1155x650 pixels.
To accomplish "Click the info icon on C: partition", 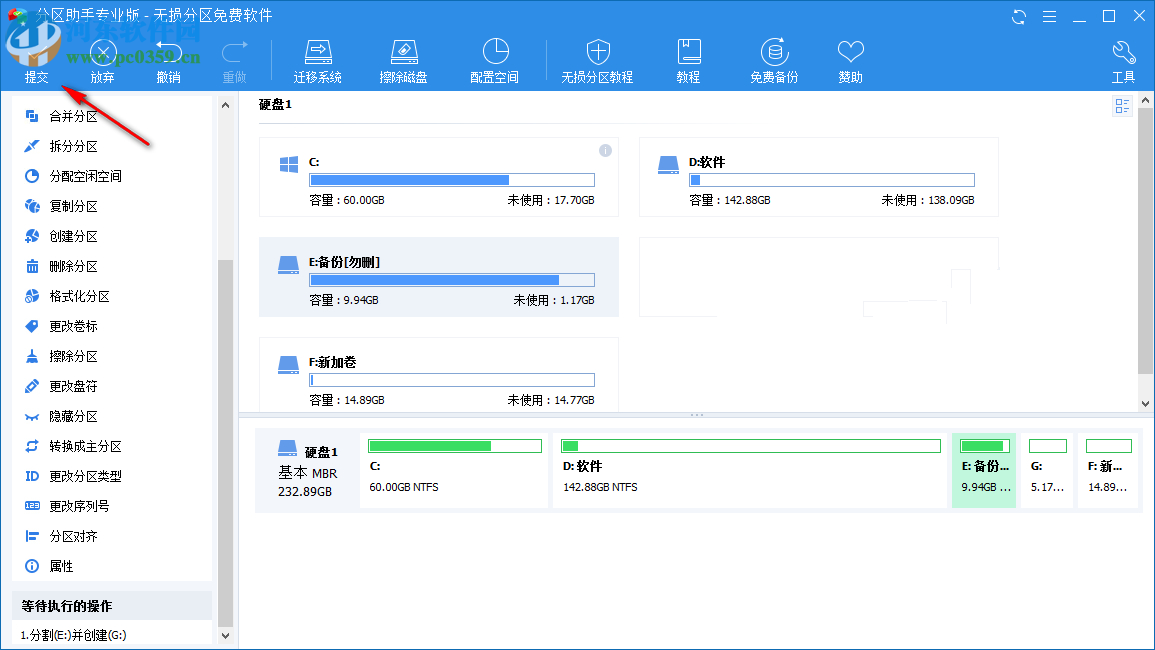I will (x=605, y=150).
